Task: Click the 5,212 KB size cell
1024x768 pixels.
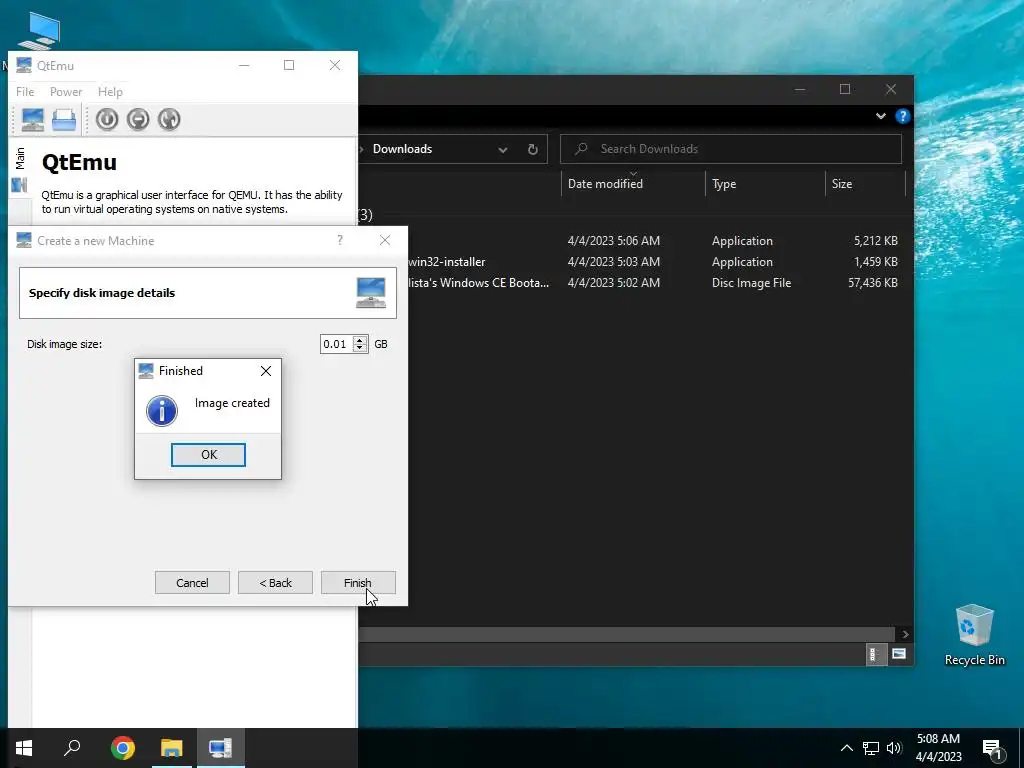Action: (x=875, y=241)
